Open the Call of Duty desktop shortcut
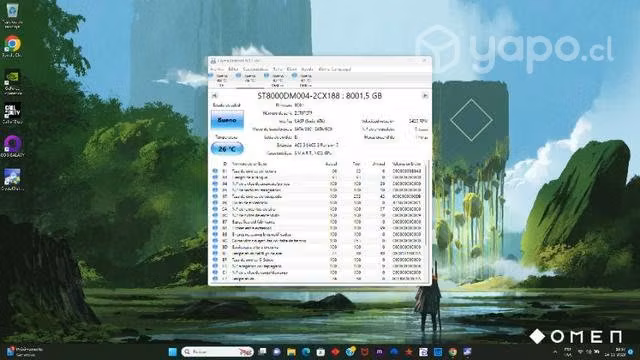This screenshot has width=640, height=360. pos(12,113)
